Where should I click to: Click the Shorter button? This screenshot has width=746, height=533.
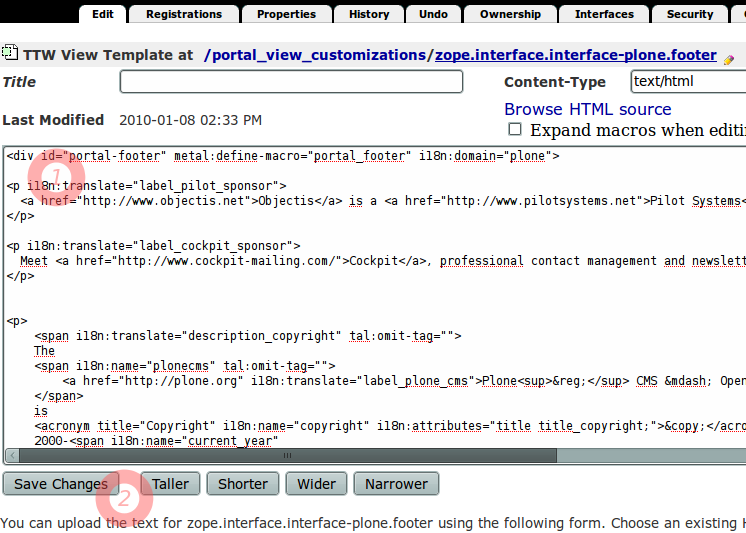pyautogui.click(x=243, y=484)
